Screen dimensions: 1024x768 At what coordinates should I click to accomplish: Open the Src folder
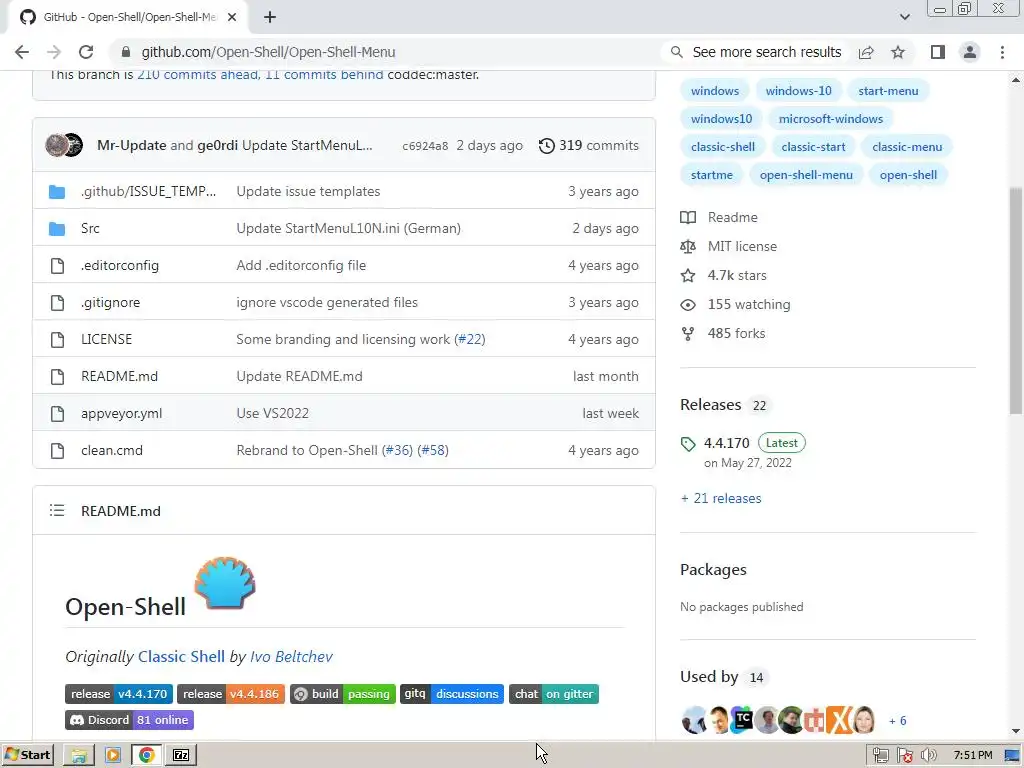[x=90, y=229]
